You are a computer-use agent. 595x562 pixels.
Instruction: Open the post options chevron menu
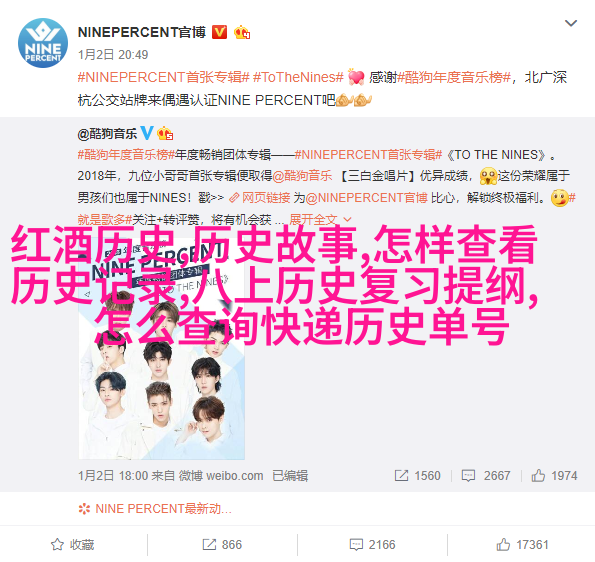point(571,23)
